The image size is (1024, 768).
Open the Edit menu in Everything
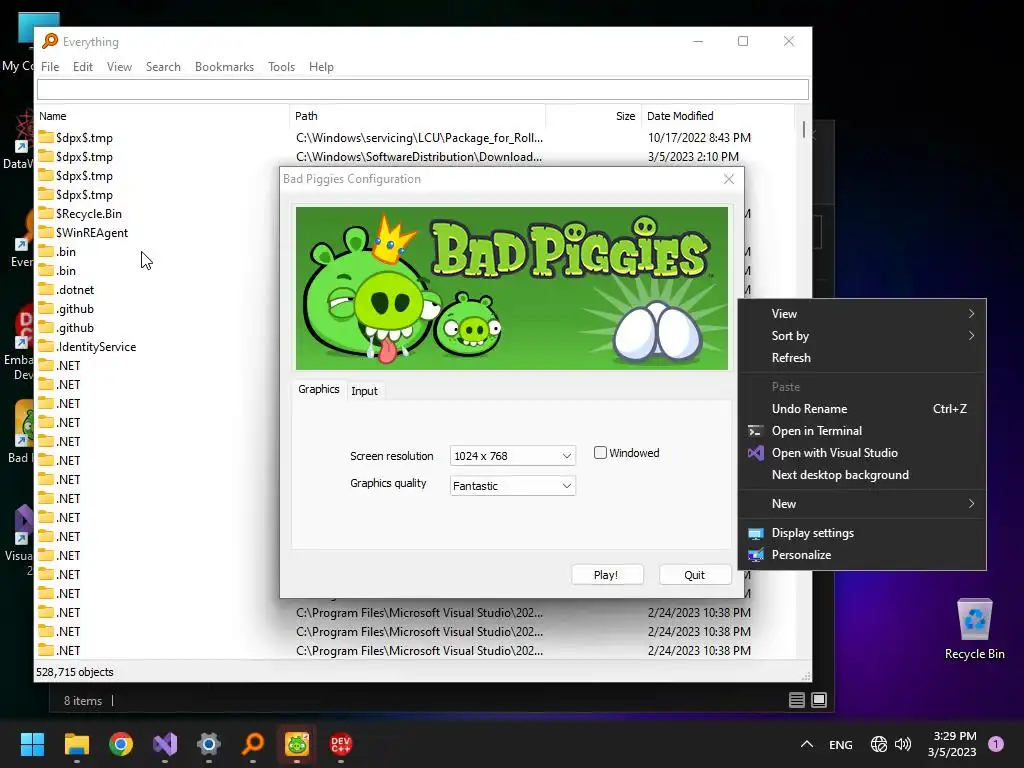(82, 67)
